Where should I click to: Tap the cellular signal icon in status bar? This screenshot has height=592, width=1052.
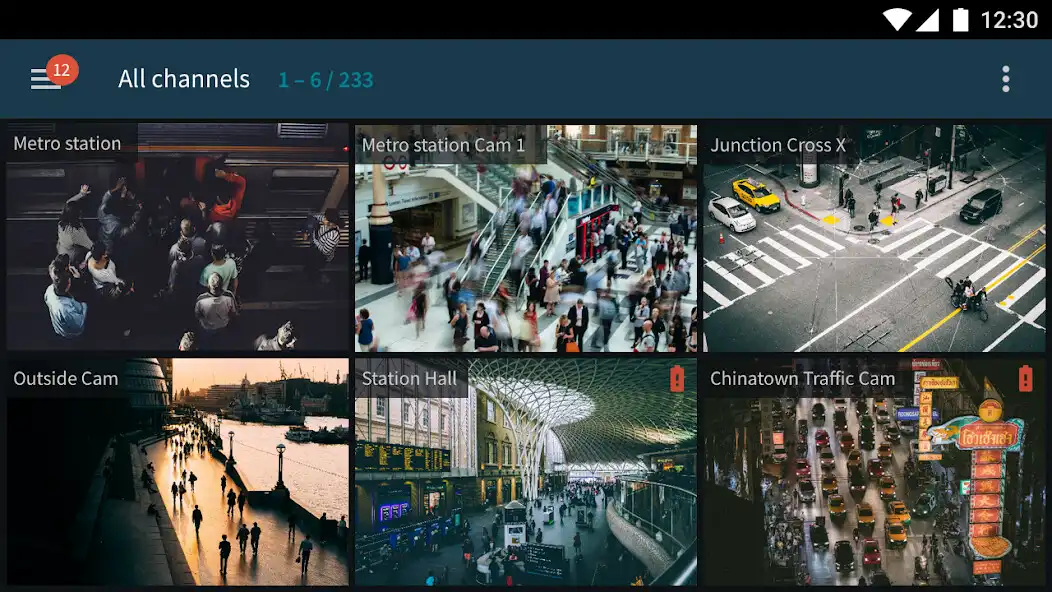[928, 19]
